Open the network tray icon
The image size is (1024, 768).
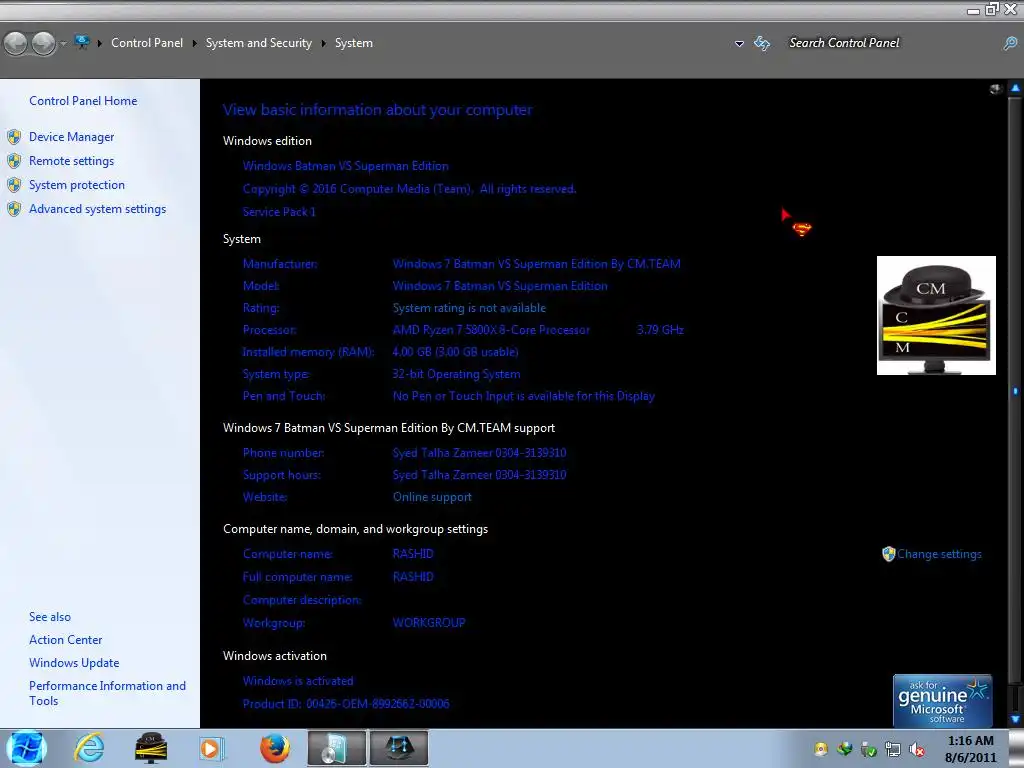coord(893,749)
